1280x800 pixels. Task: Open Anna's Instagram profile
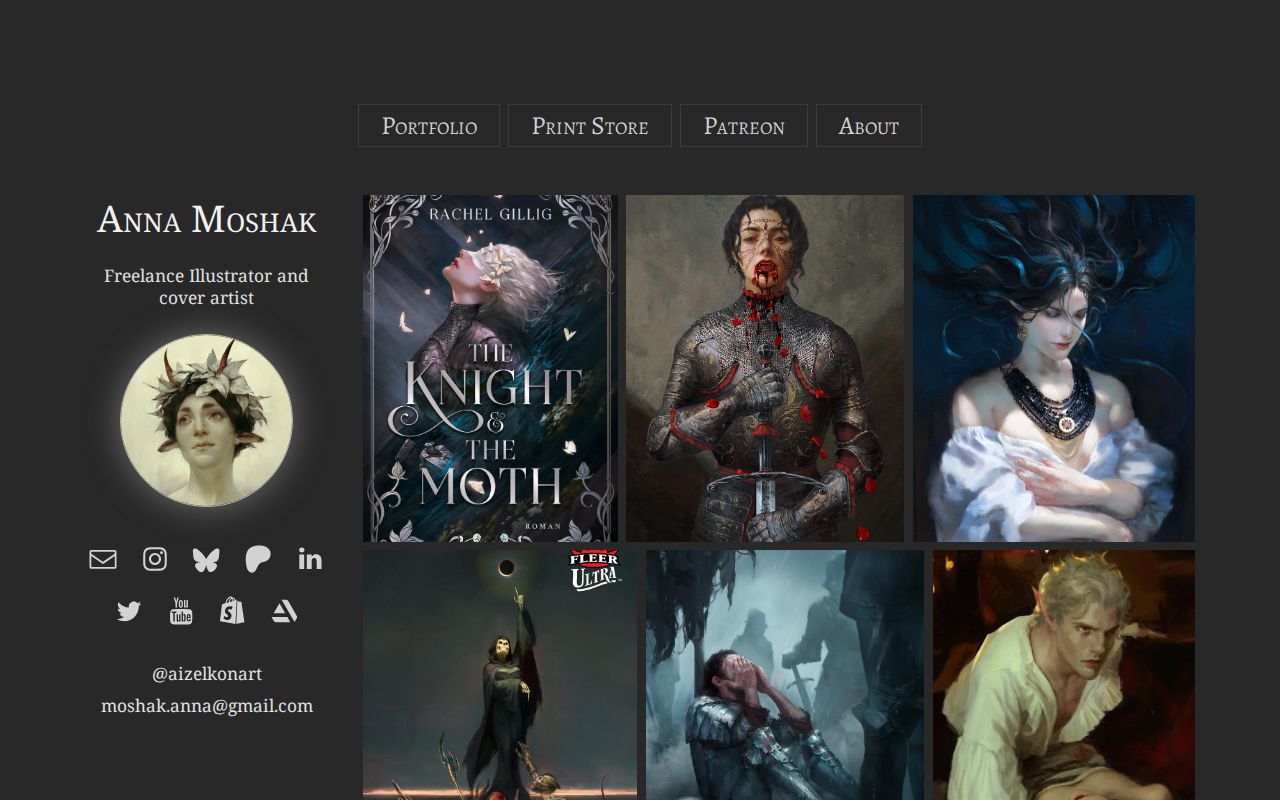click(155, 559)
